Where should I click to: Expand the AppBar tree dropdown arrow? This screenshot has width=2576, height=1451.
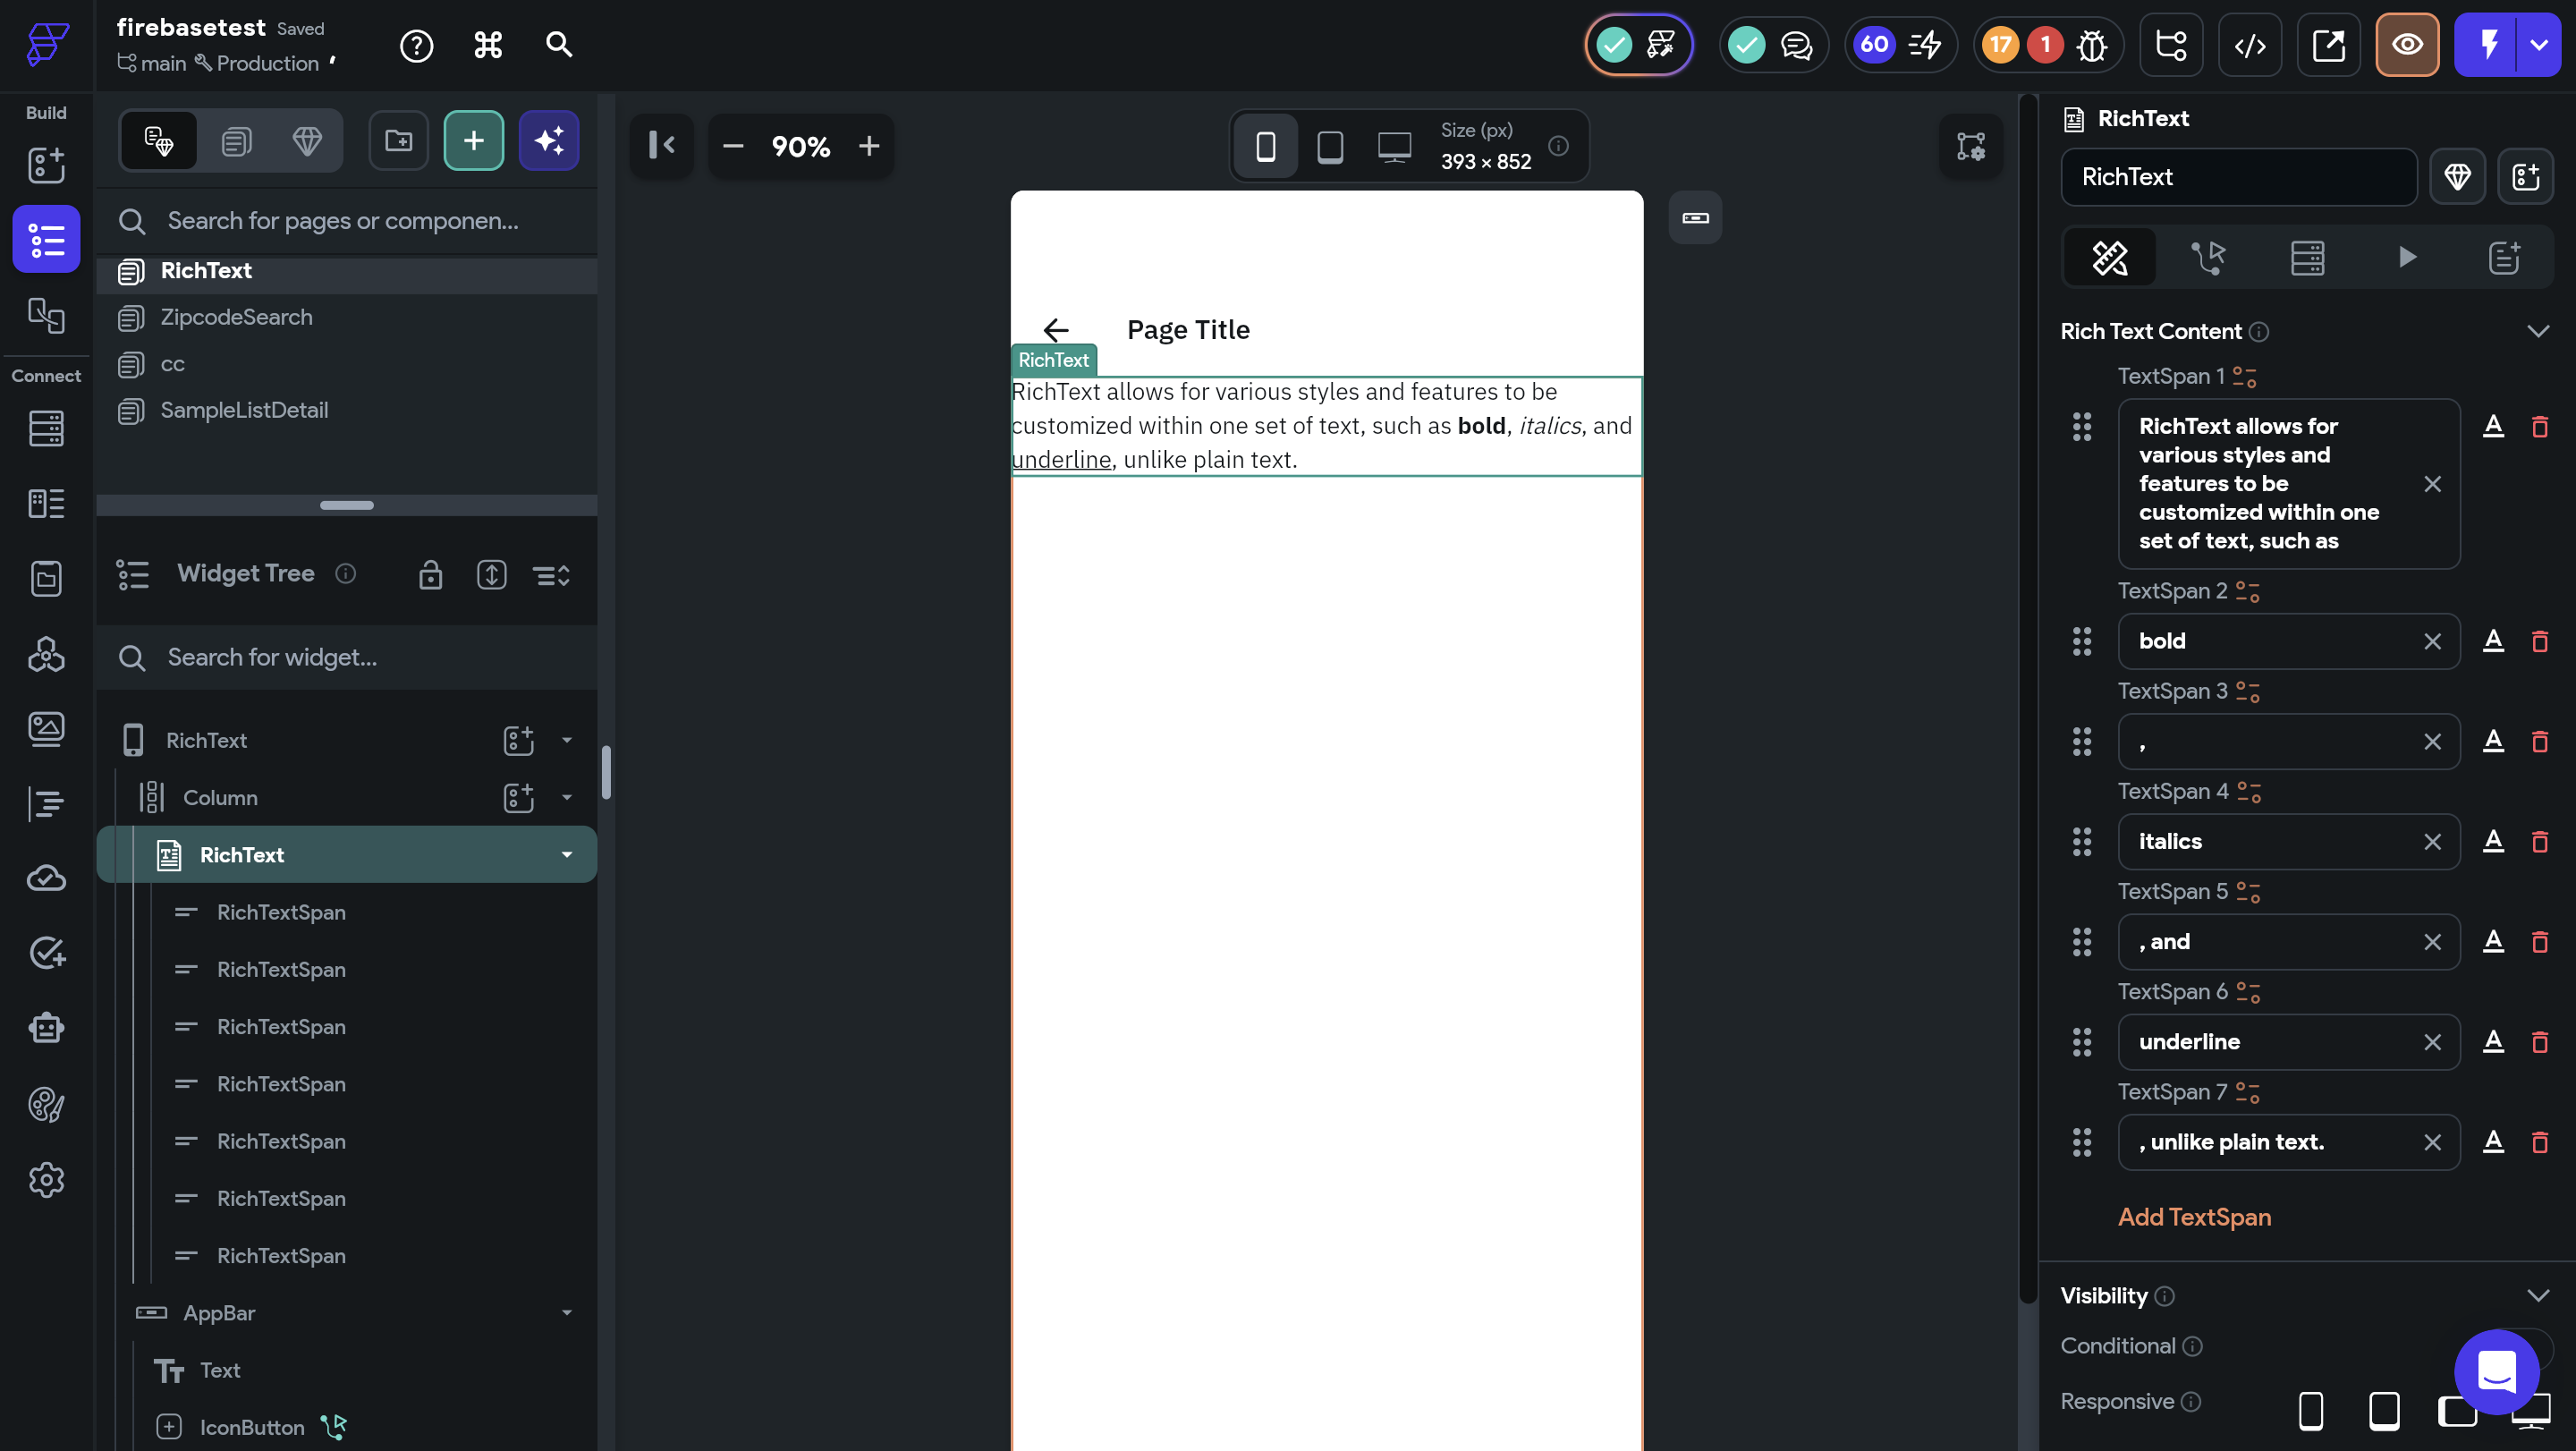click(566, 1313)
